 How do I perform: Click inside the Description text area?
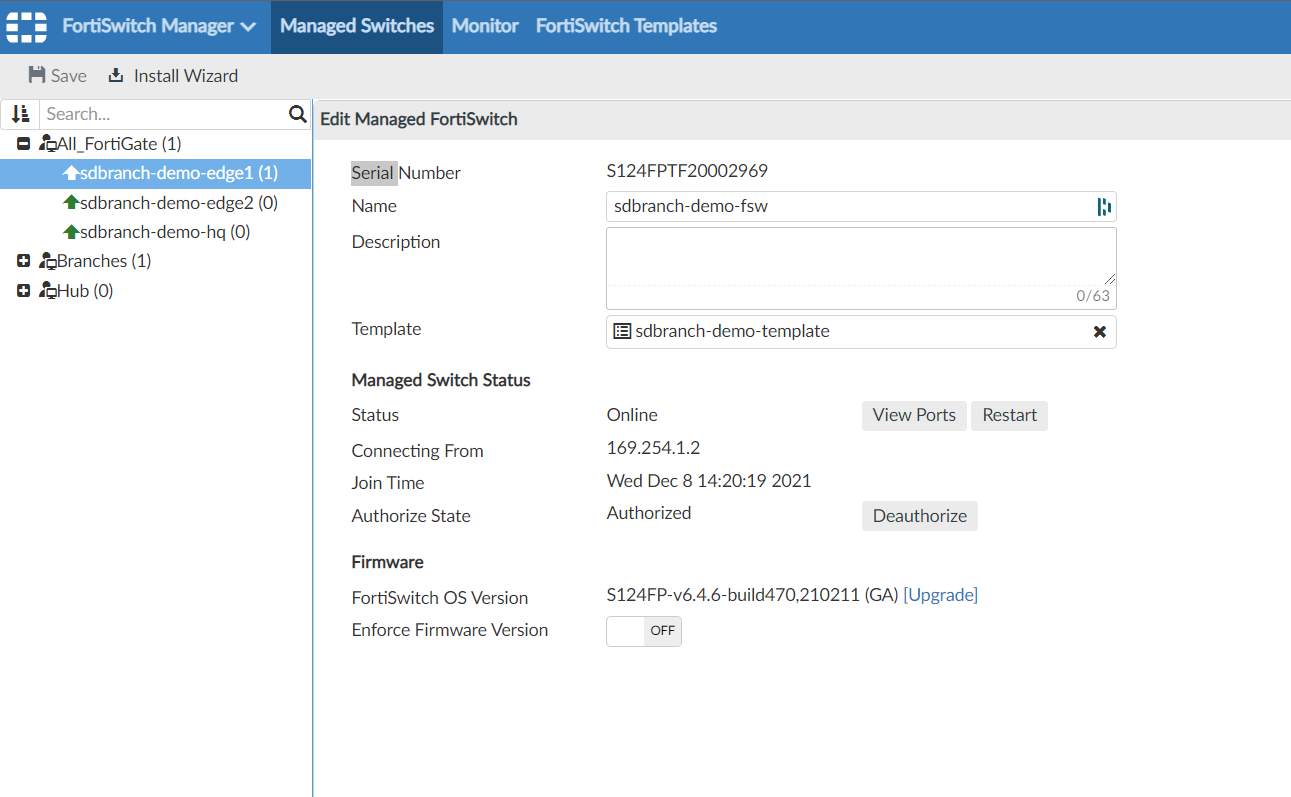click(860, 265)
